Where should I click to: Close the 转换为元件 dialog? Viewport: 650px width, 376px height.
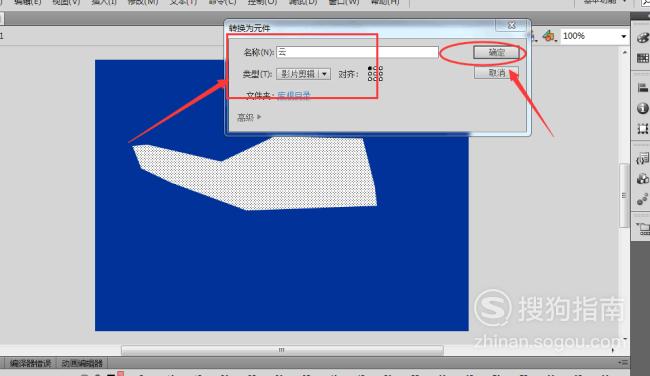point(512,25)
